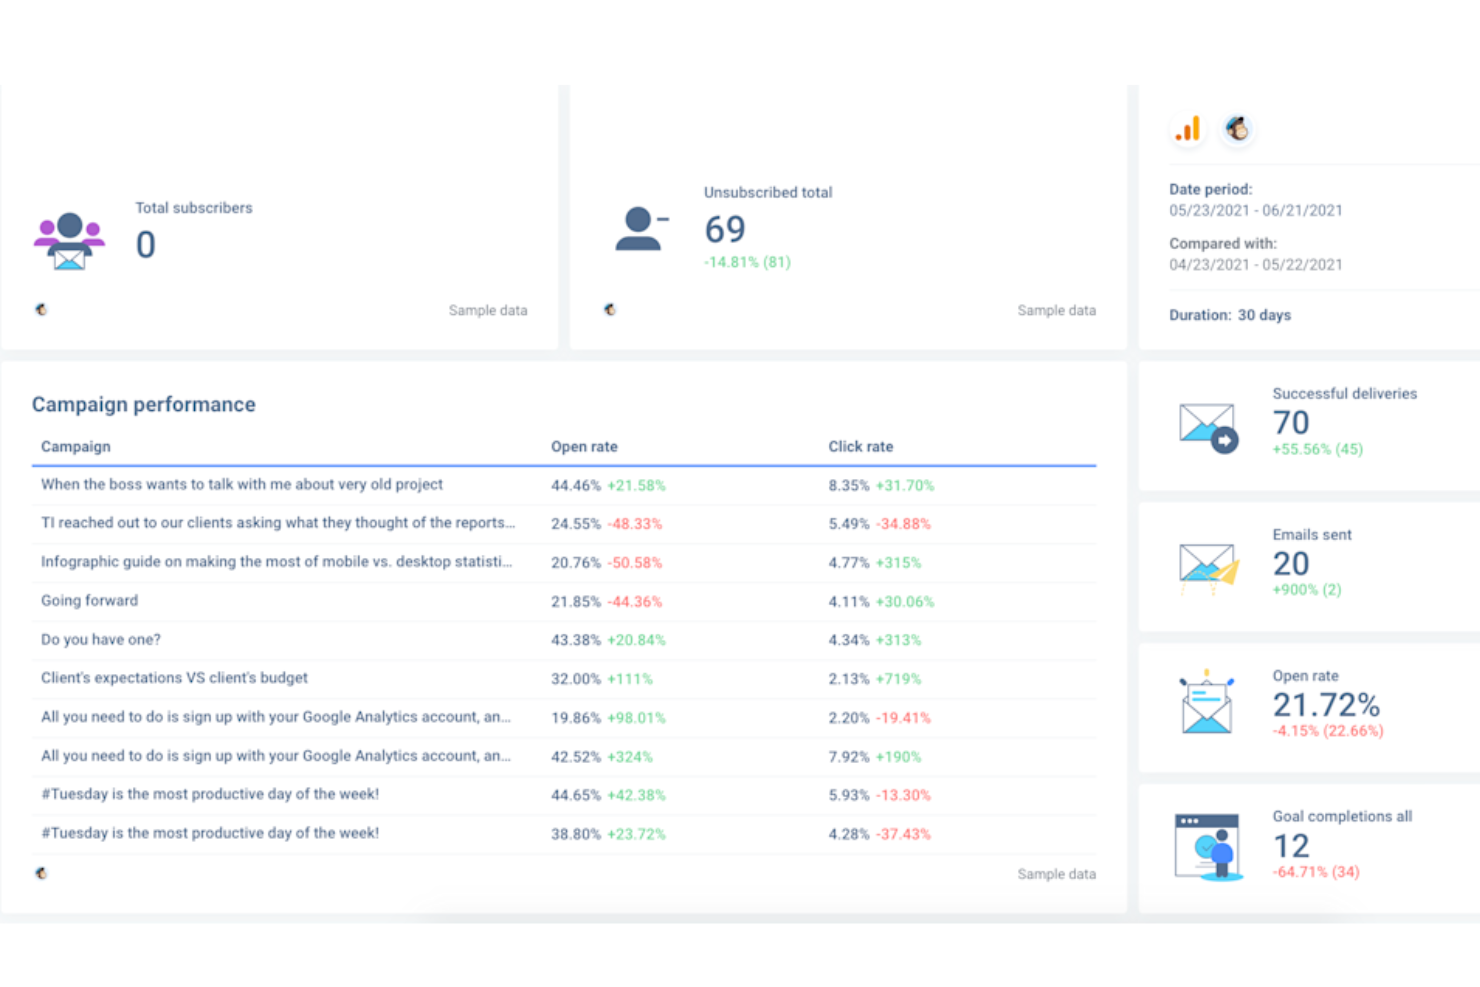Select the 'Do you have one?' campaign row

point(100,639)
